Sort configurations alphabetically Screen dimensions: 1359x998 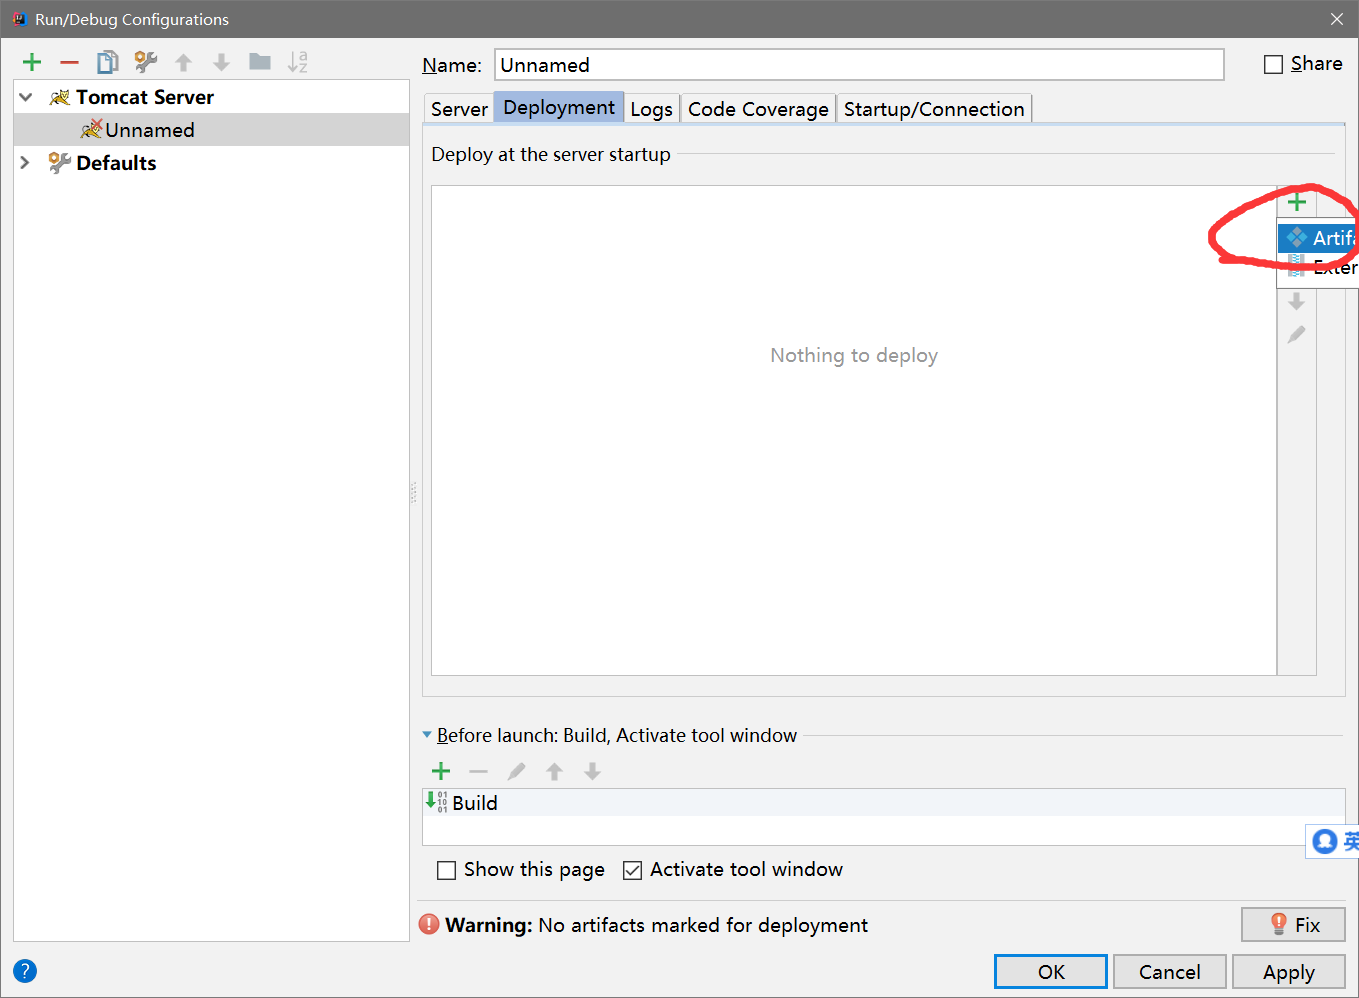pos(298,62)
